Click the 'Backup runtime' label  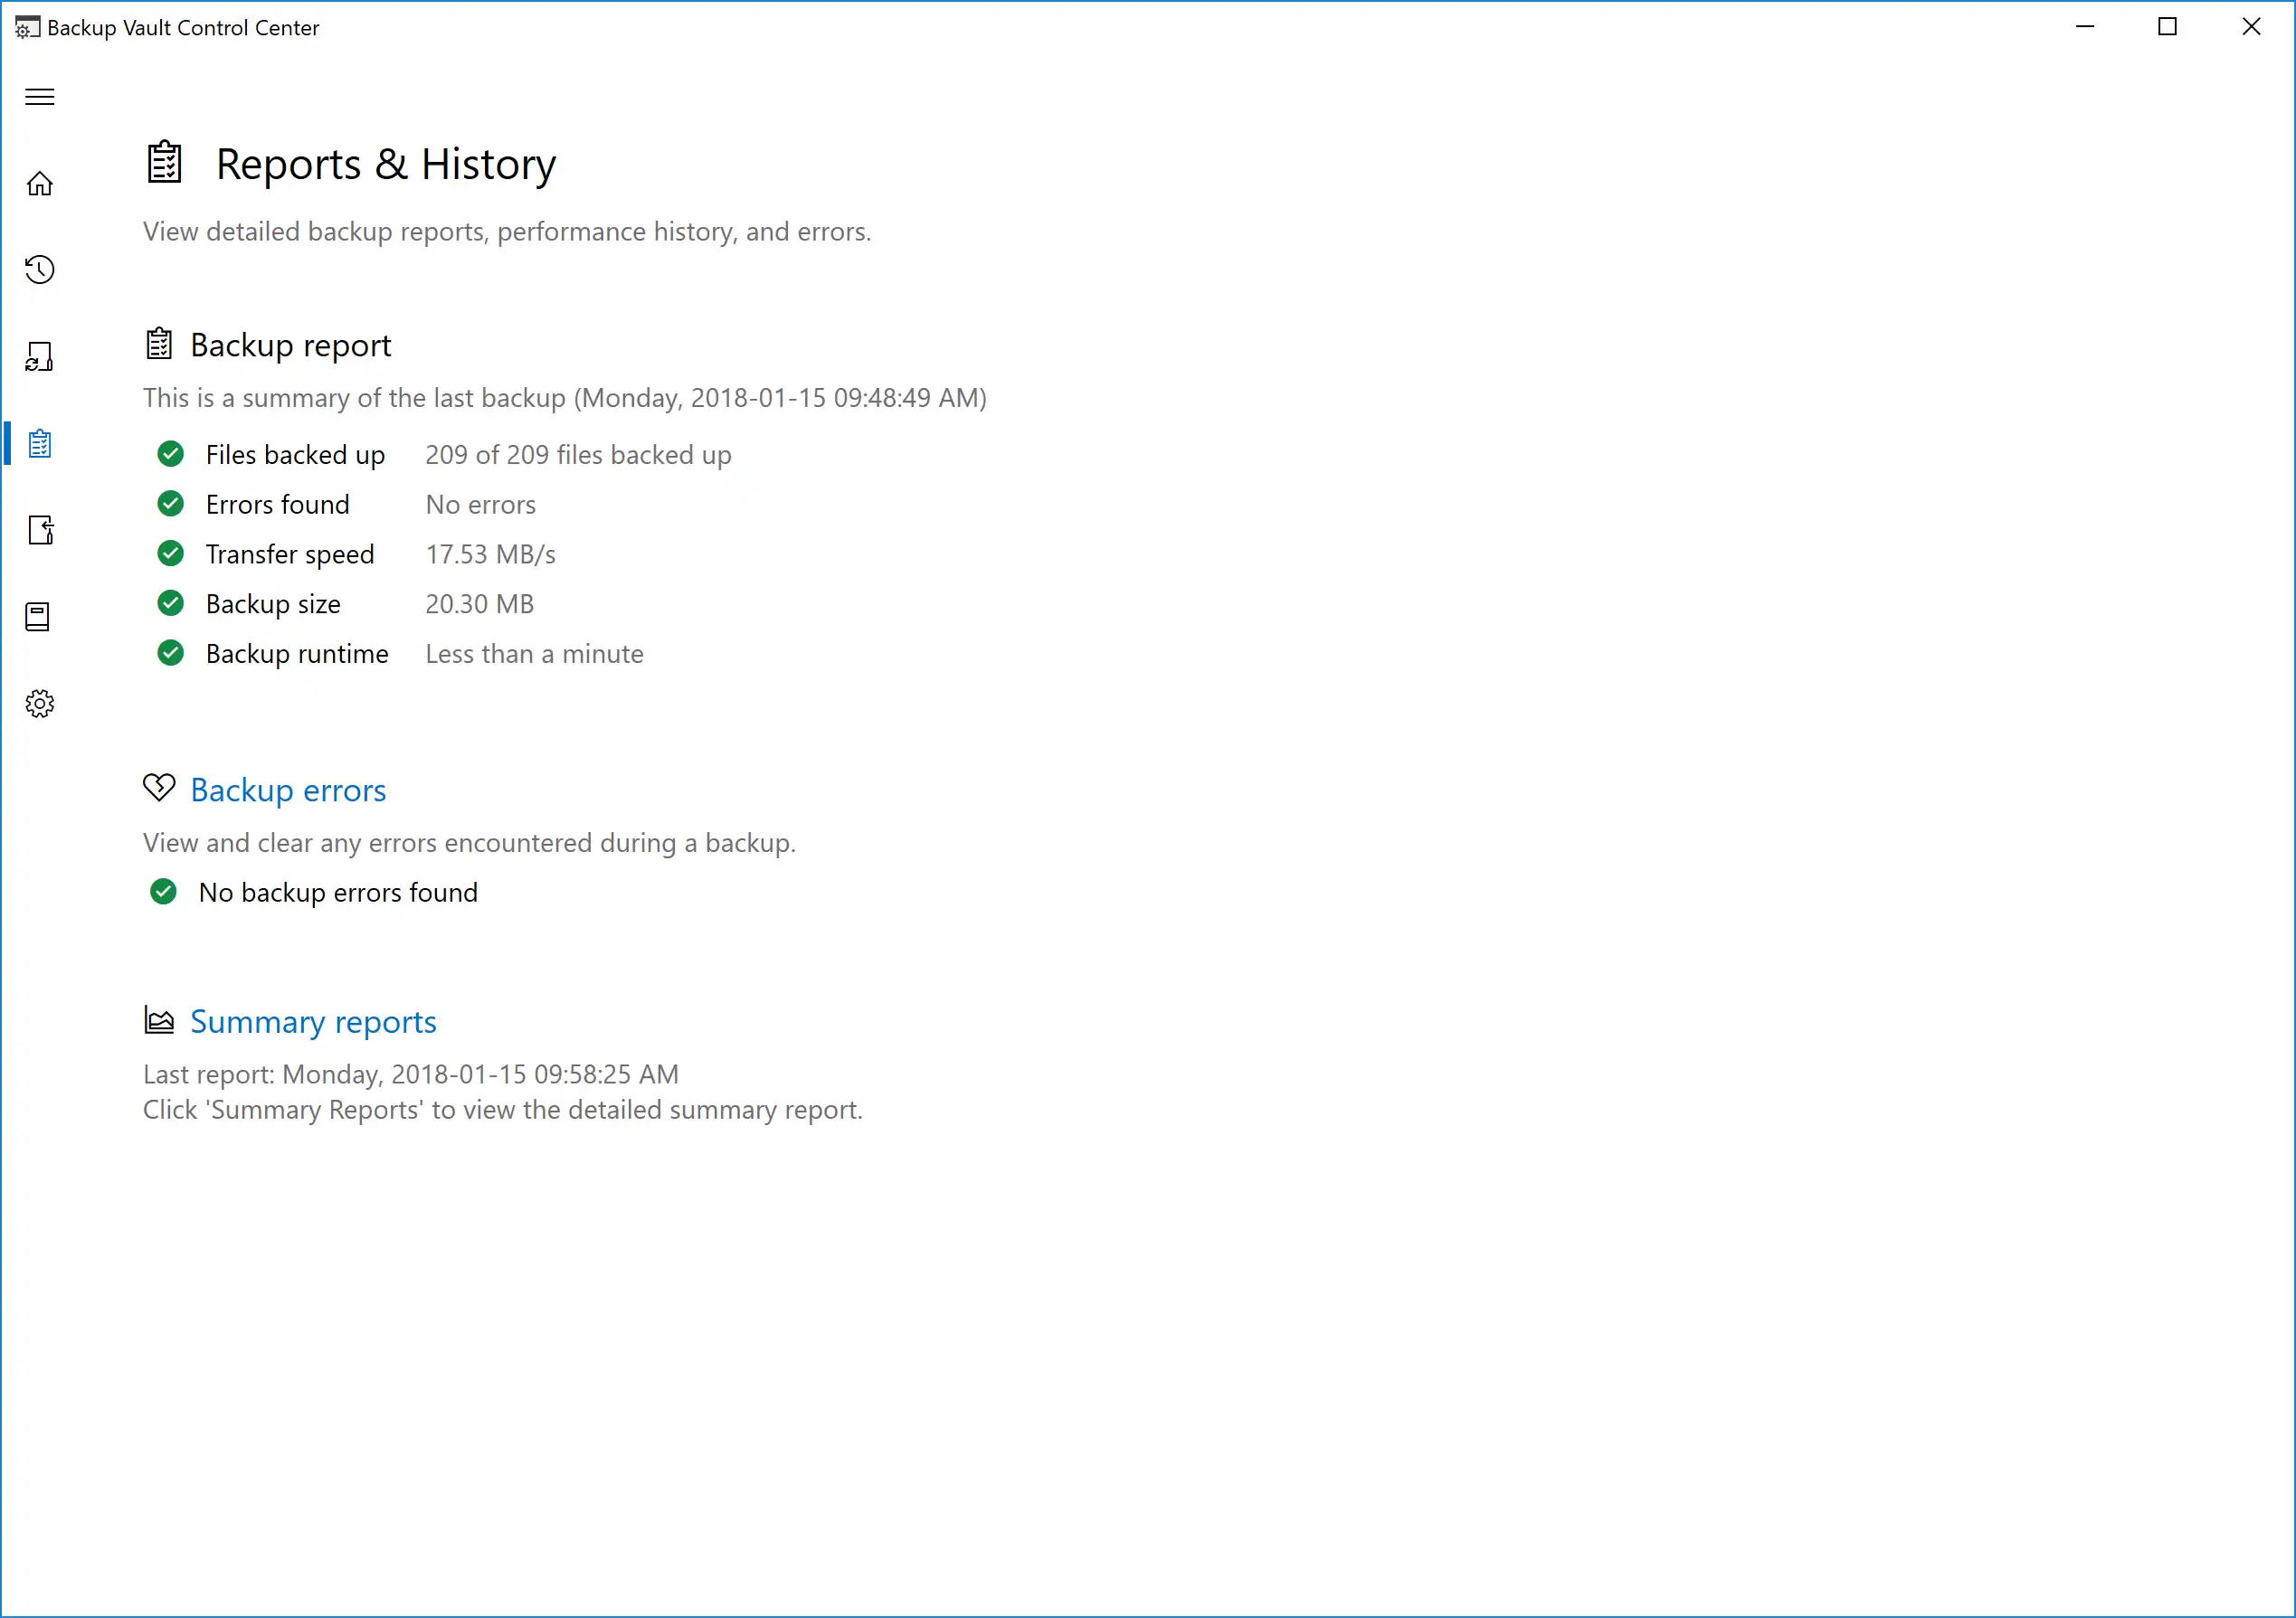click(297, 654)
